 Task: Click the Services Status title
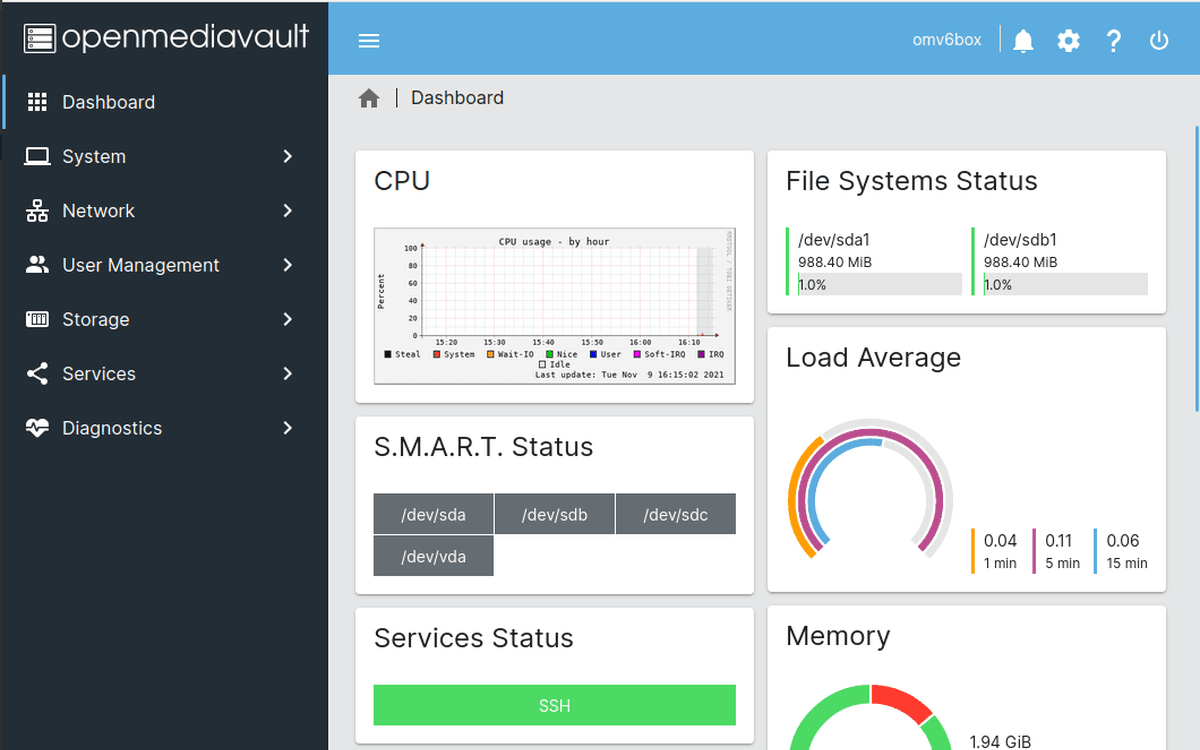[474, 638]
